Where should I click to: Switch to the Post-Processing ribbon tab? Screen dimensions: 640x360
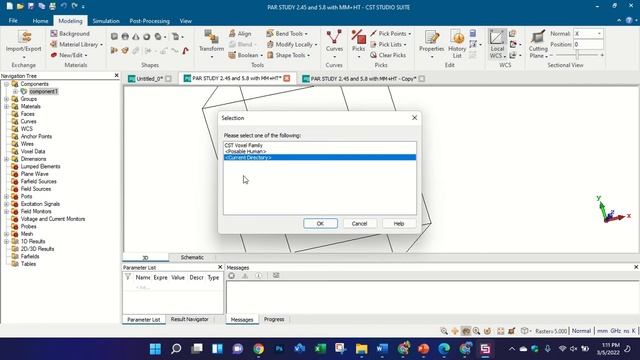pos(149,21)
